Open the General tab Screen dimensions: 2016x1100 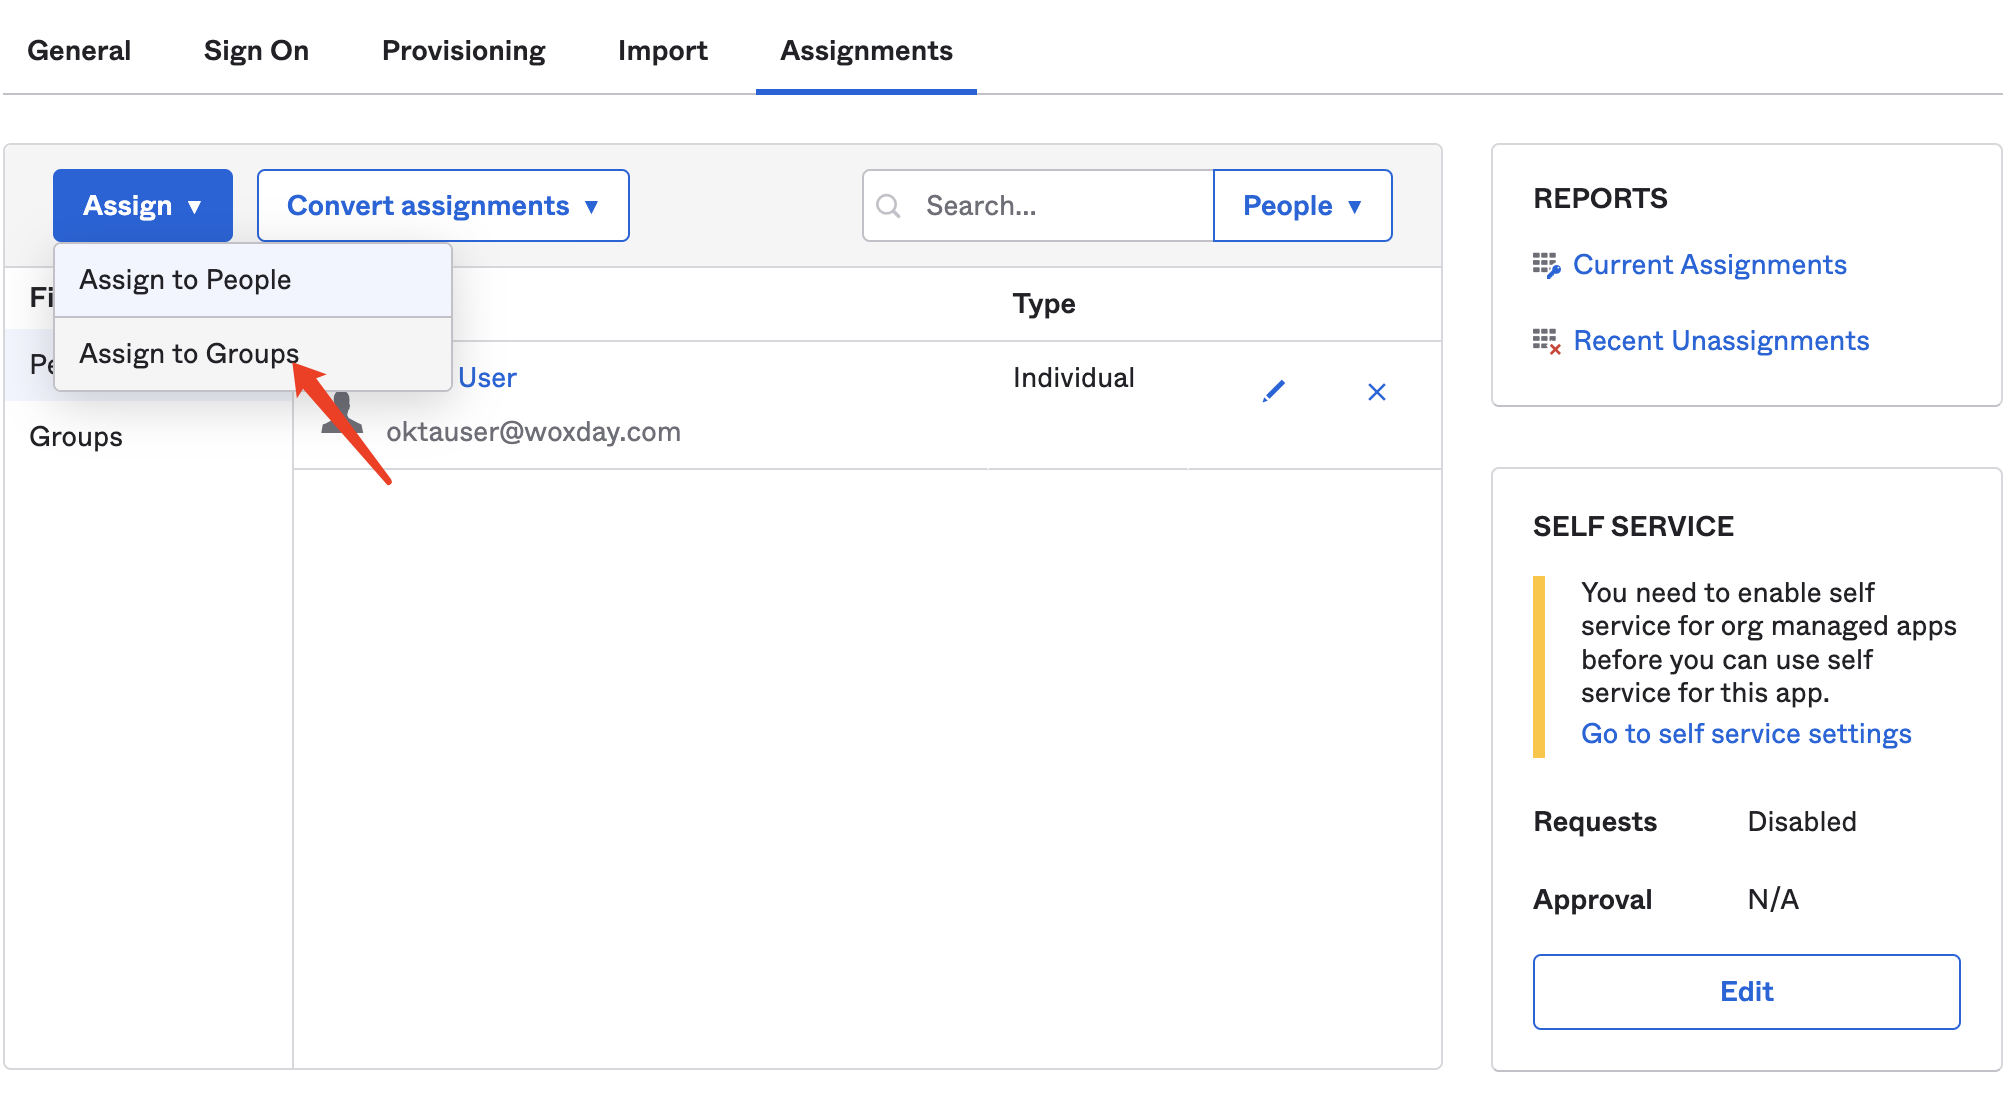pos(79,50)
